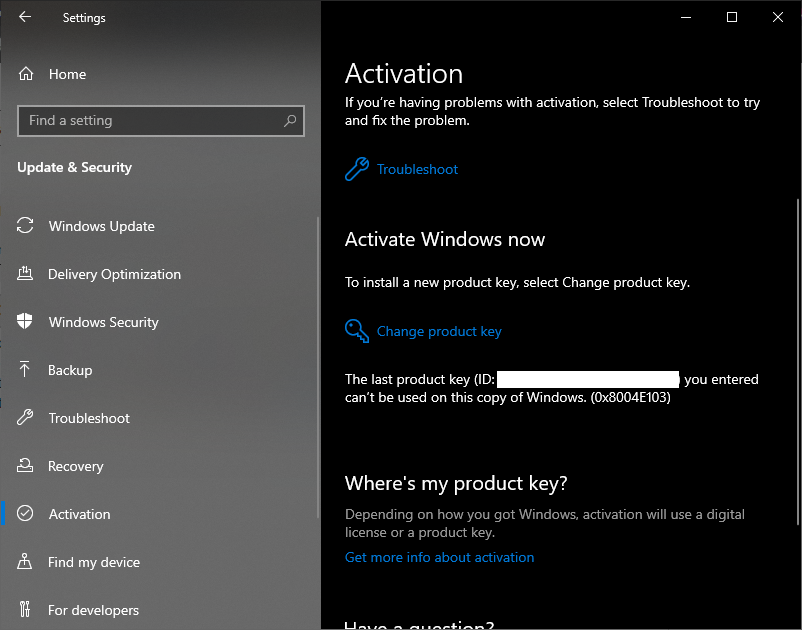Image resolution: width=802 pixels, height=630 pixels.
Task: Focus the Find a setting box
Action: (x=161, y=121)
